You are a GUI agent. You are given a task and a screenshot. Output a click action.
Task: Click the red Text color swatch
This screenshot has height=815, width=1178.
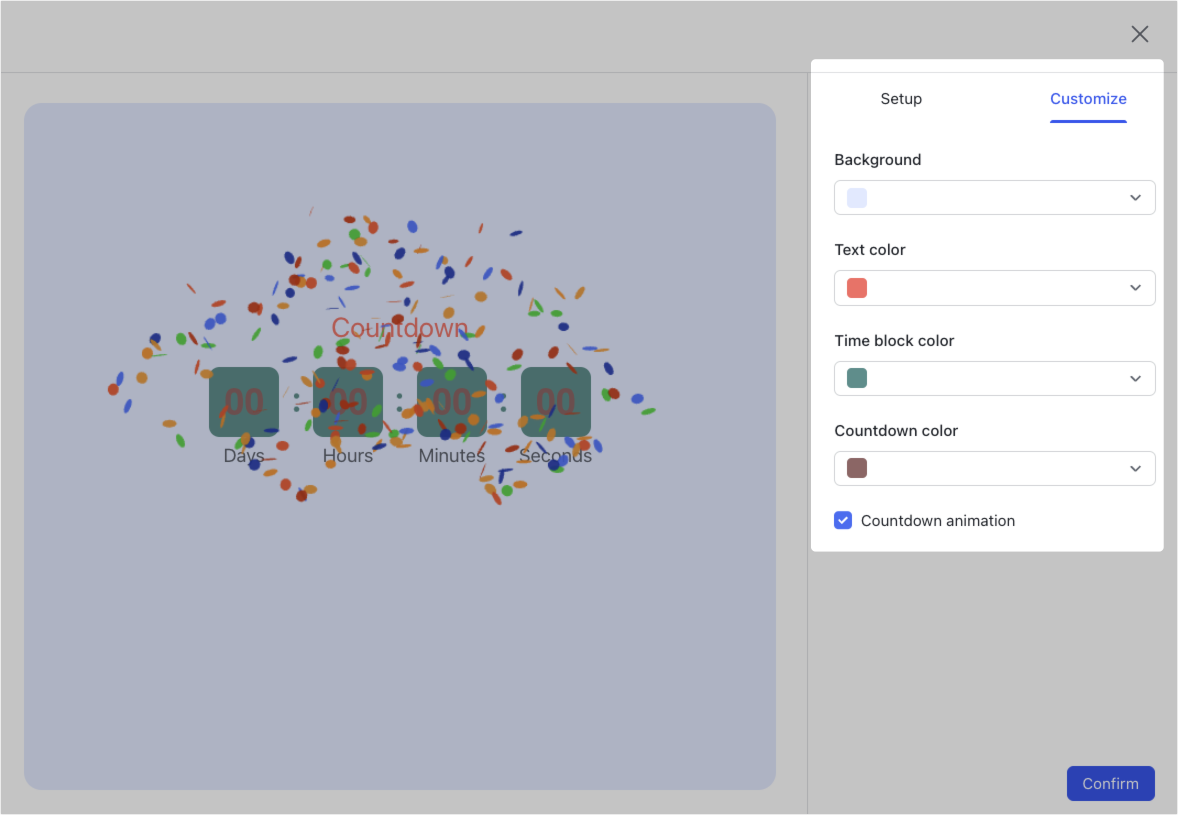pyautogui.click(x=856, y=288)
